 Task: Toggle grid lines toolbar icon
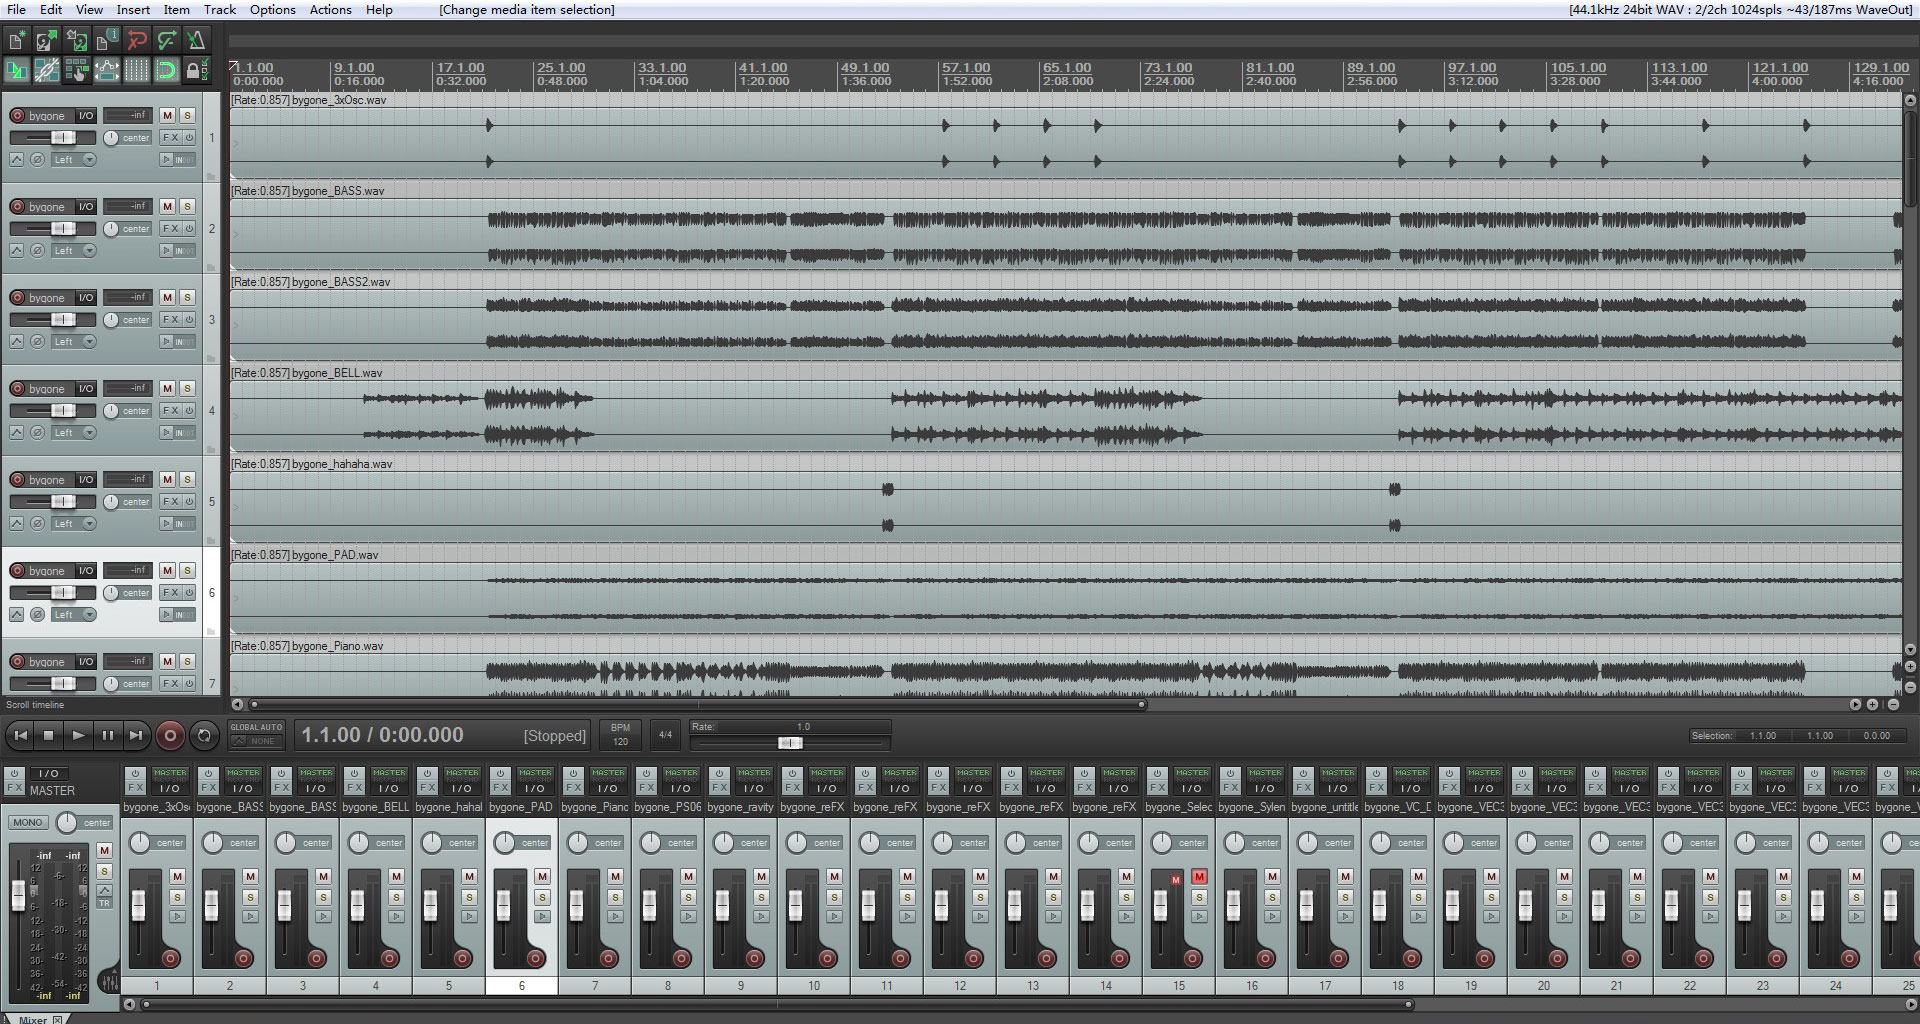137,70
